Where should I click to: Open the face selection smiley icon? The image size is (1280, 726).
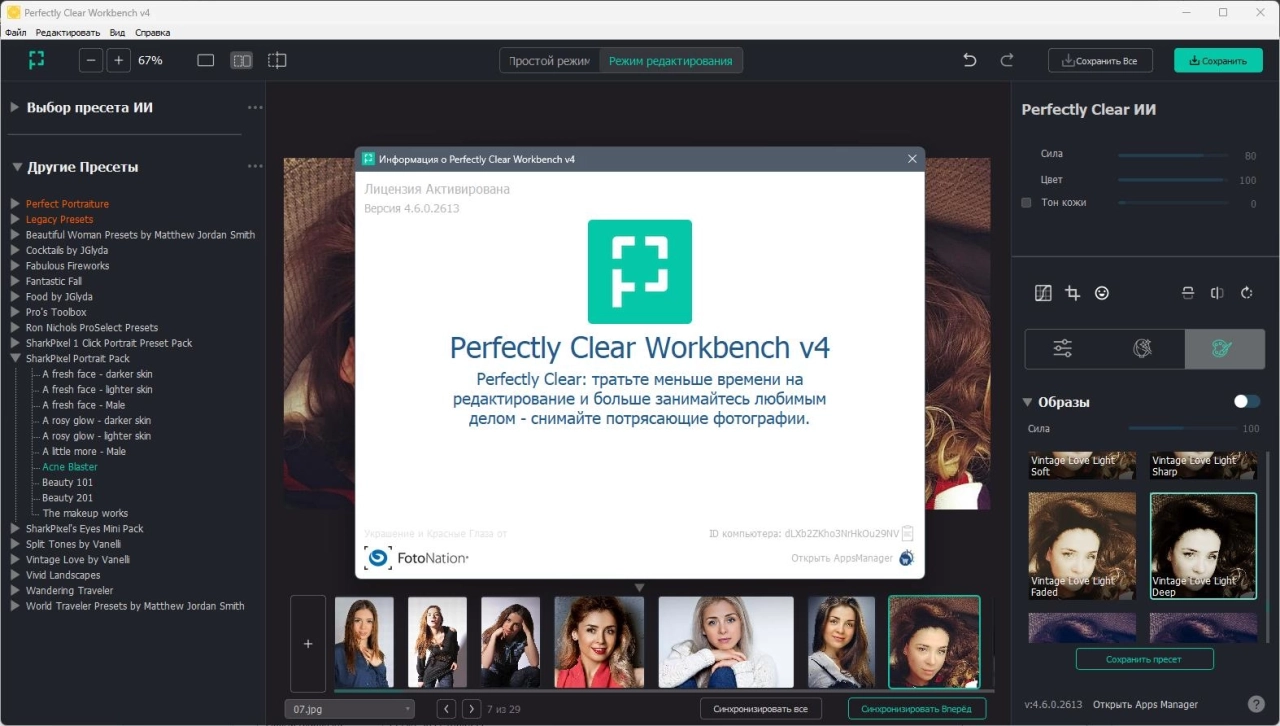[1102, 293]
